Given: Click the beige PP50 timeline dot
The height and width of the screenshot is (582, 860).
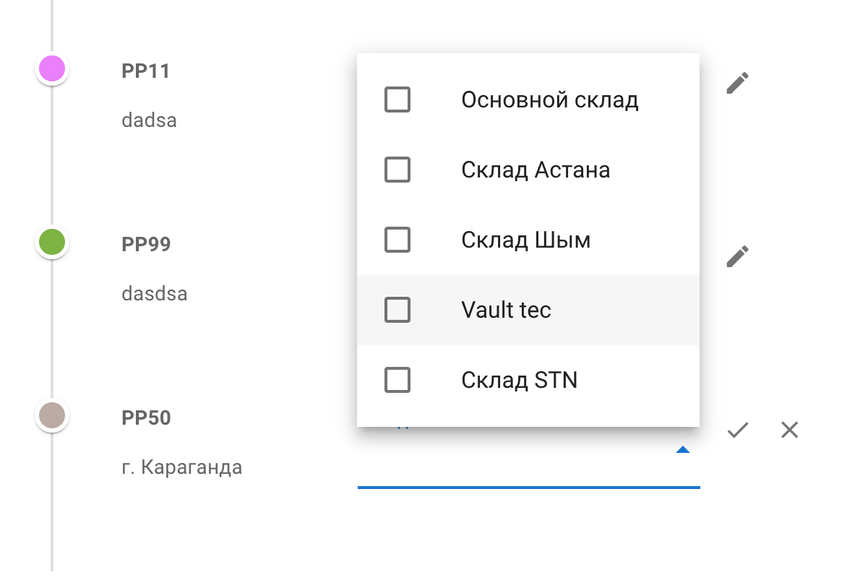Looking at the screenshot, I should coord(51,415).
